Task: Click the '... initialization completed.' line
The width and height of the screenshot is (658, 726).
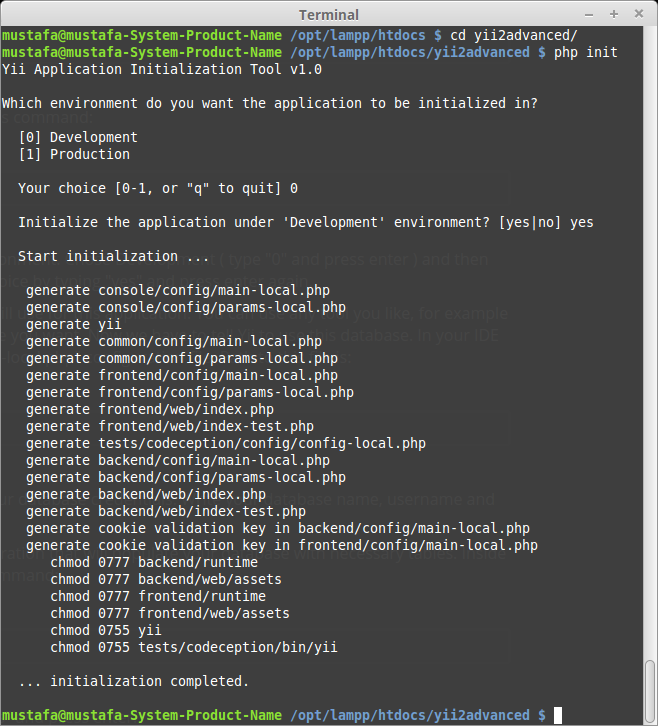Action: [x=134, y=681]
